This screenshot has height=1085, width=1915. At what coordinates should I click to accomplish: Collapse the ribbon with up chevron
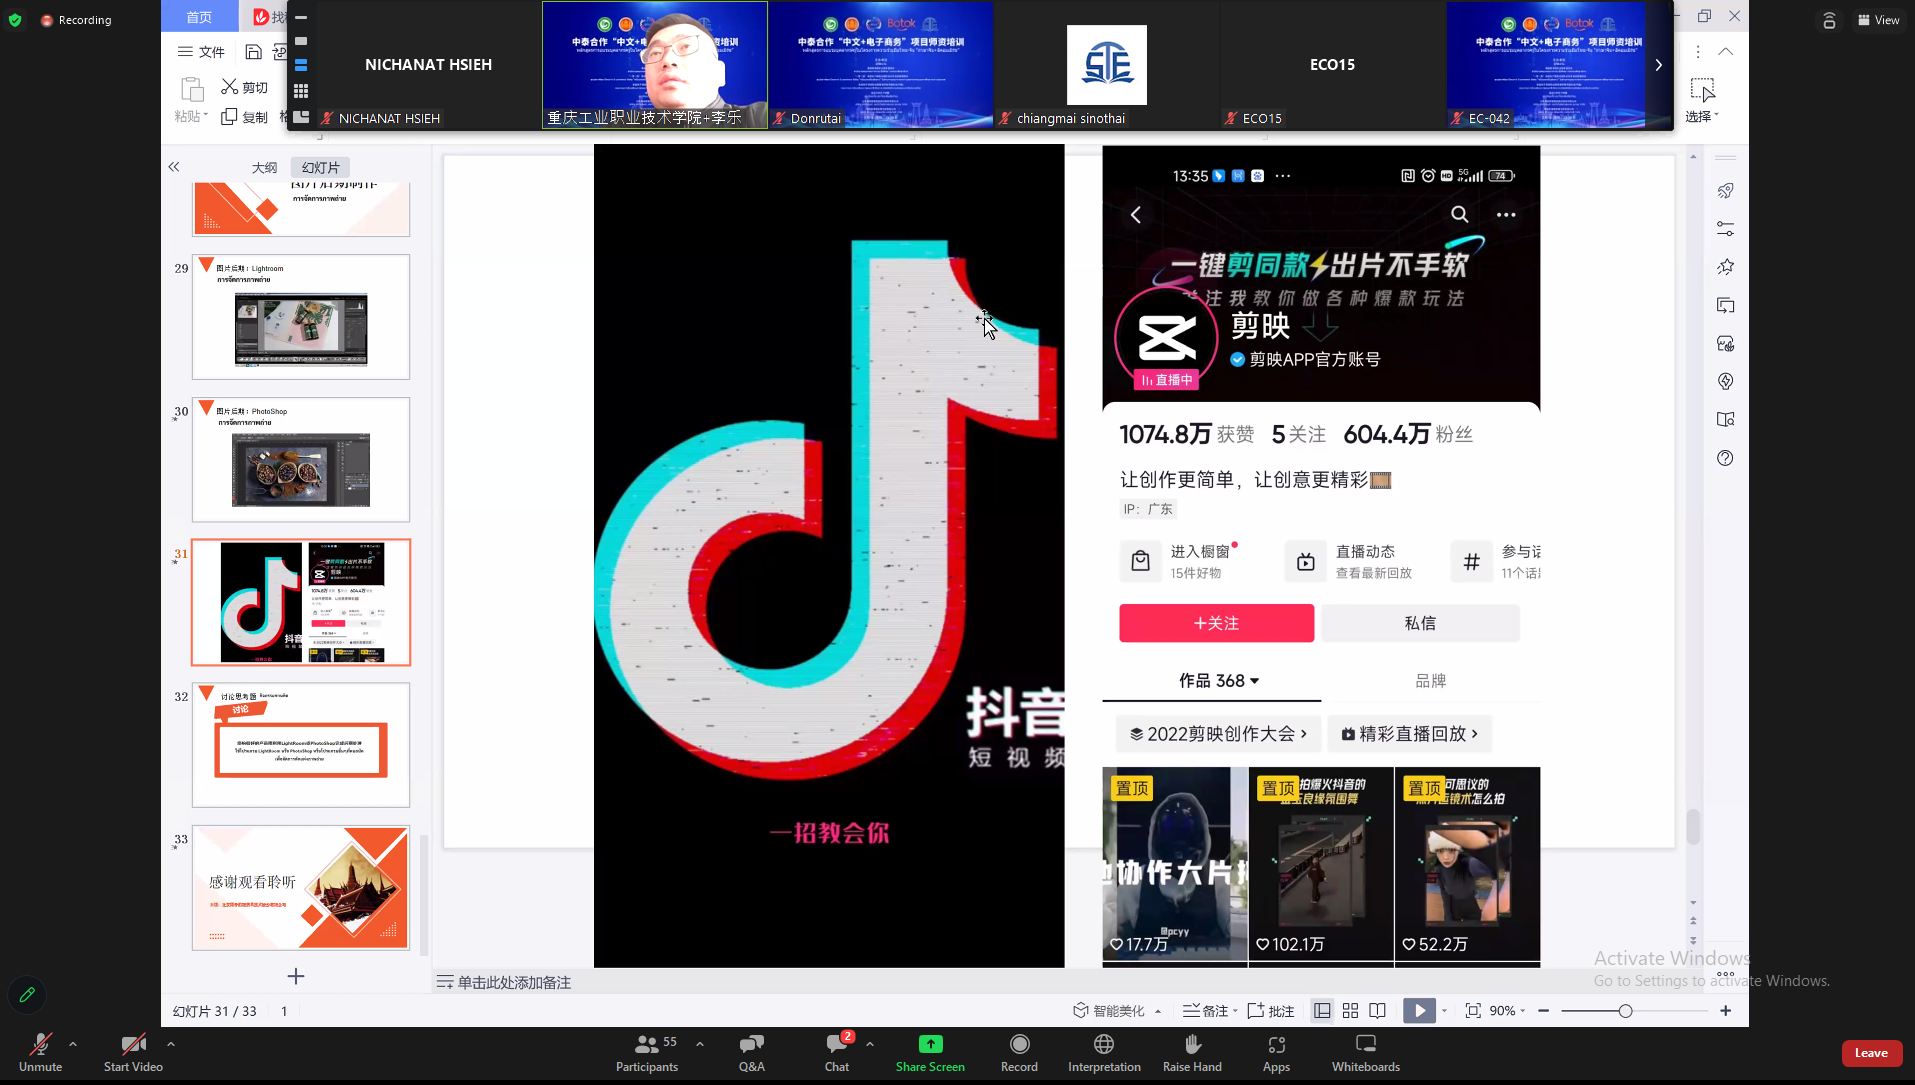tap(1726, 51)
